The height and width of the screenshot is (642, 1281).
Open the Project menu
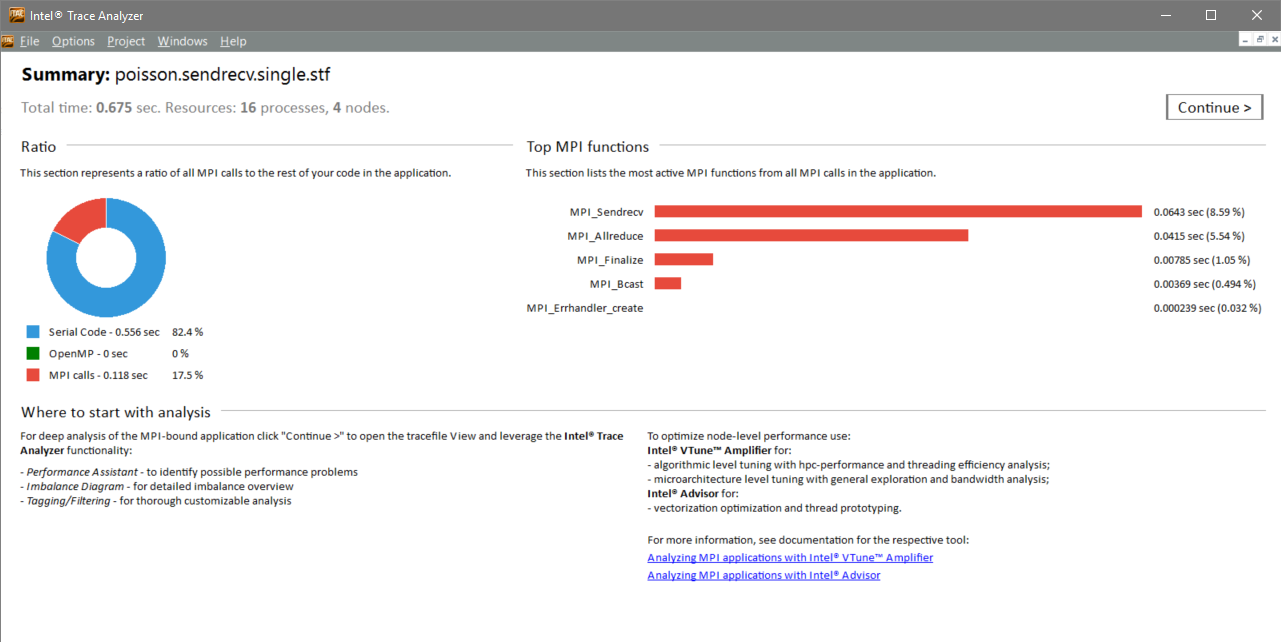pos(126,41)
